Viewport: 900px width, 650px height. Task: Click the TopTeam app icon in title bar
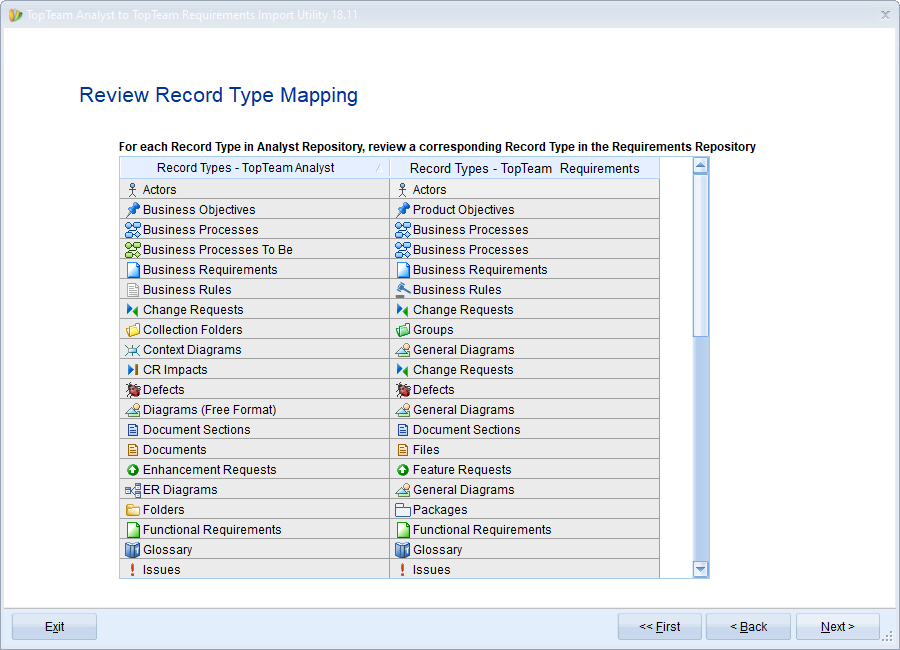[15, 15]
